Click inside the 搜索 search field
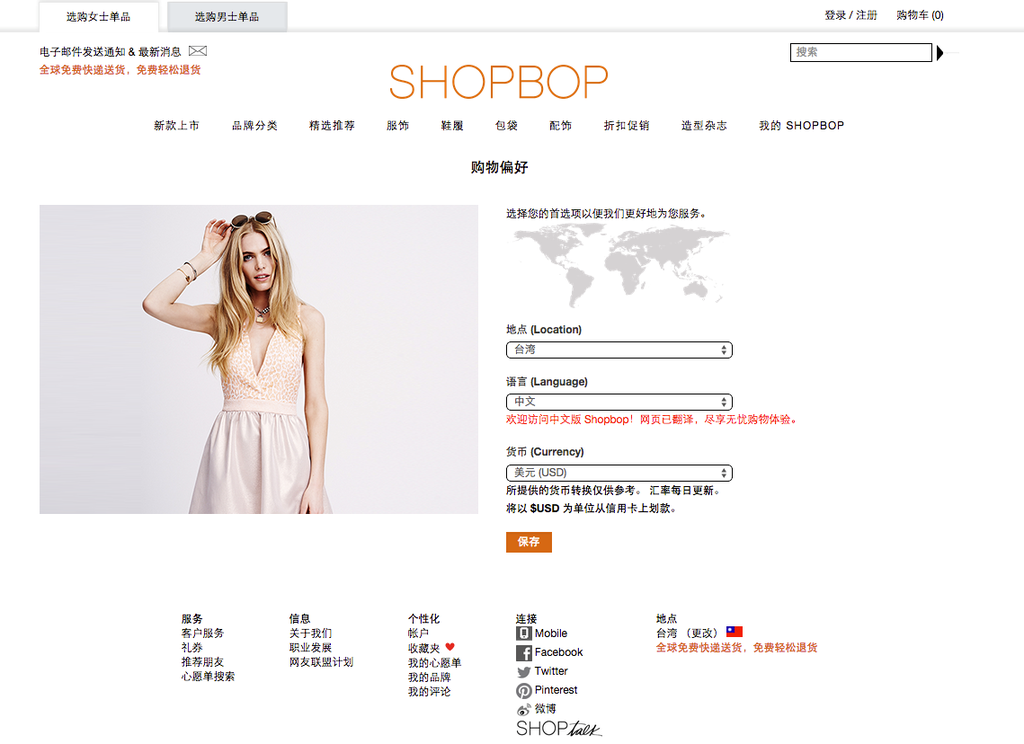The width and height of the screenshot is (1024, 744). click(x=861, y=52)
